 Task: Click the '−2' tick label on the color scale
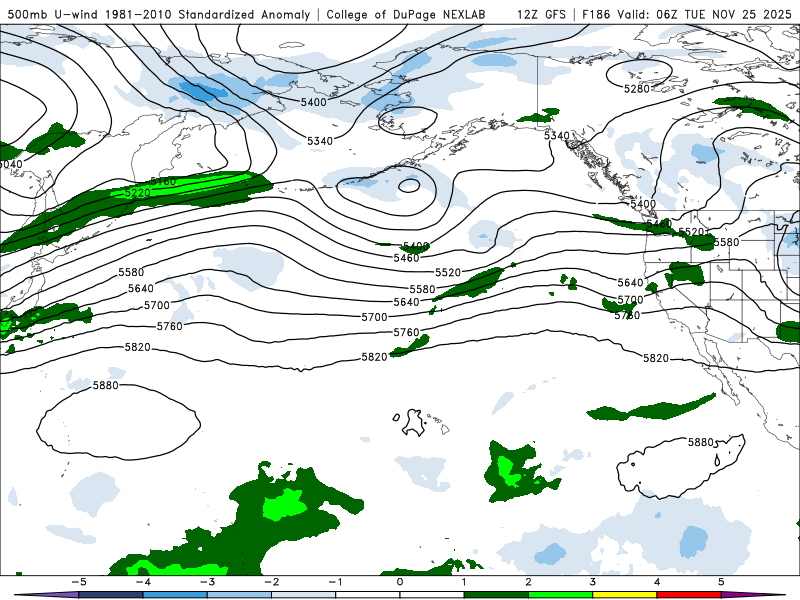[x=271, y=582]
